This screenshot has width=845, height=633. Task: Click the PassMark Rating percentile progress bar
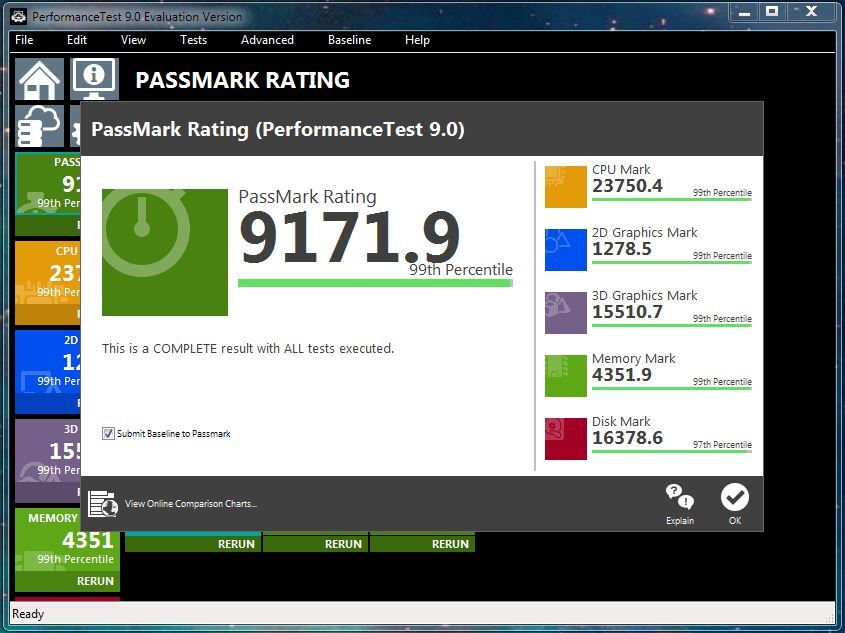[x=375, y=283]
